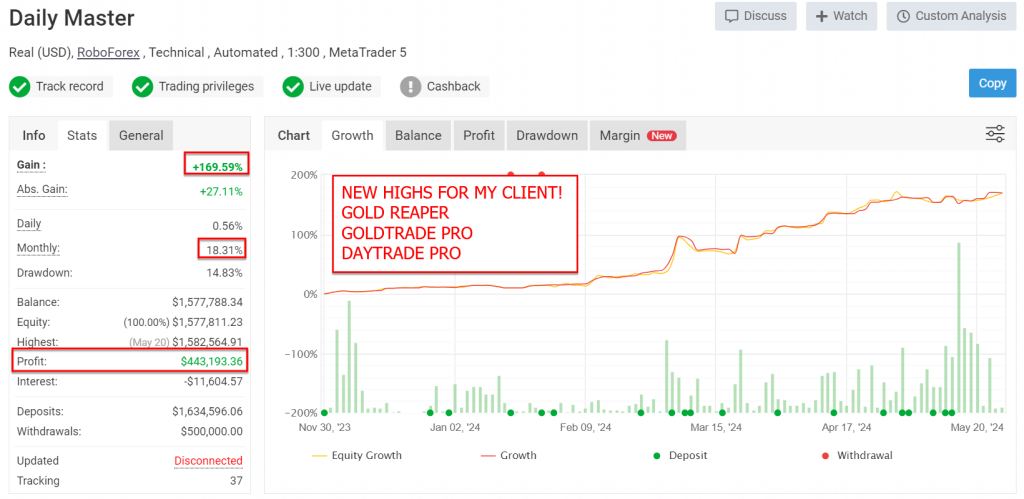This screenshot has width=1024, height=499.
Task: Switch to the Balance chart tab
Action: pos(418,136)
